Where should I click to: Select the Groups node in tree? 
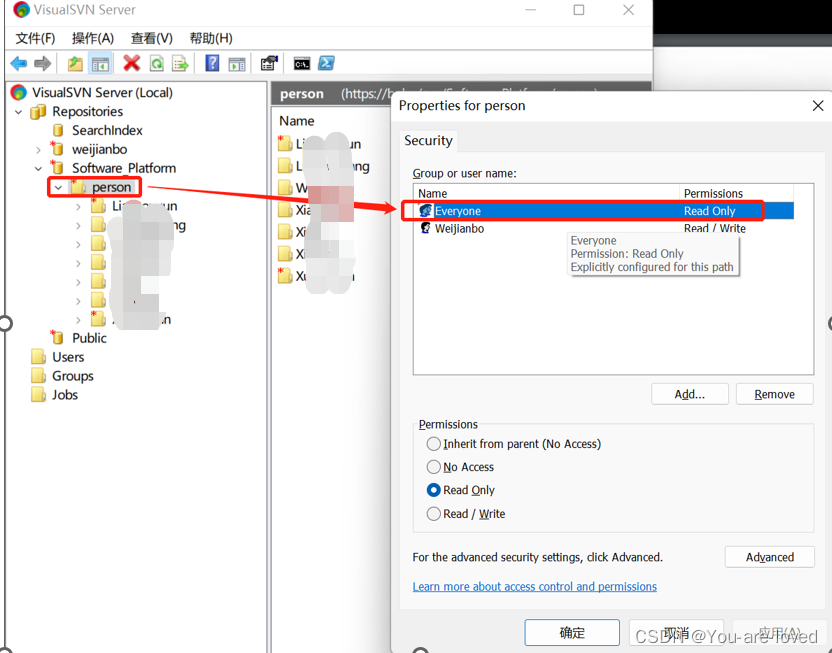[73, 376]
